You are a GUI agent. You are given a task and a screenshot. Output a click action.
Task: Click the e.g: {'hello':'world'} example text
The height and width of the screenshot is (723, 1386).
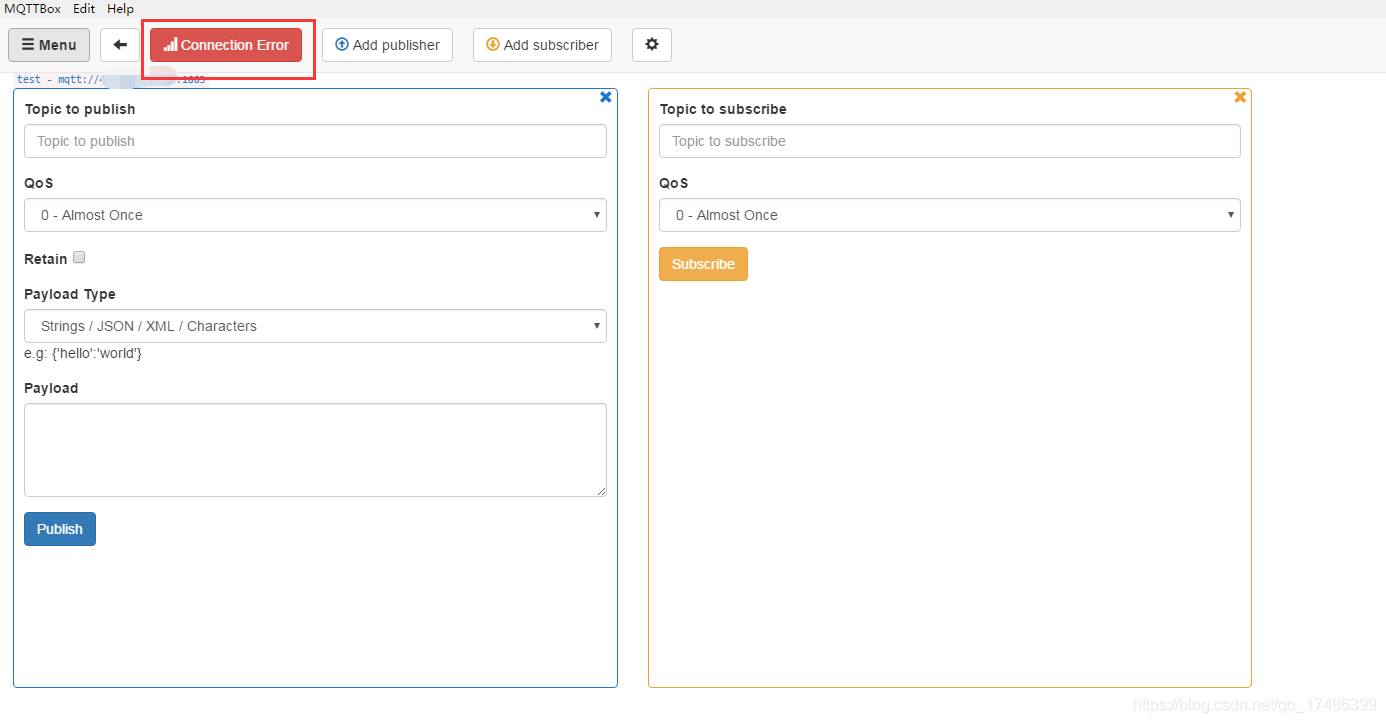point(83,353)
